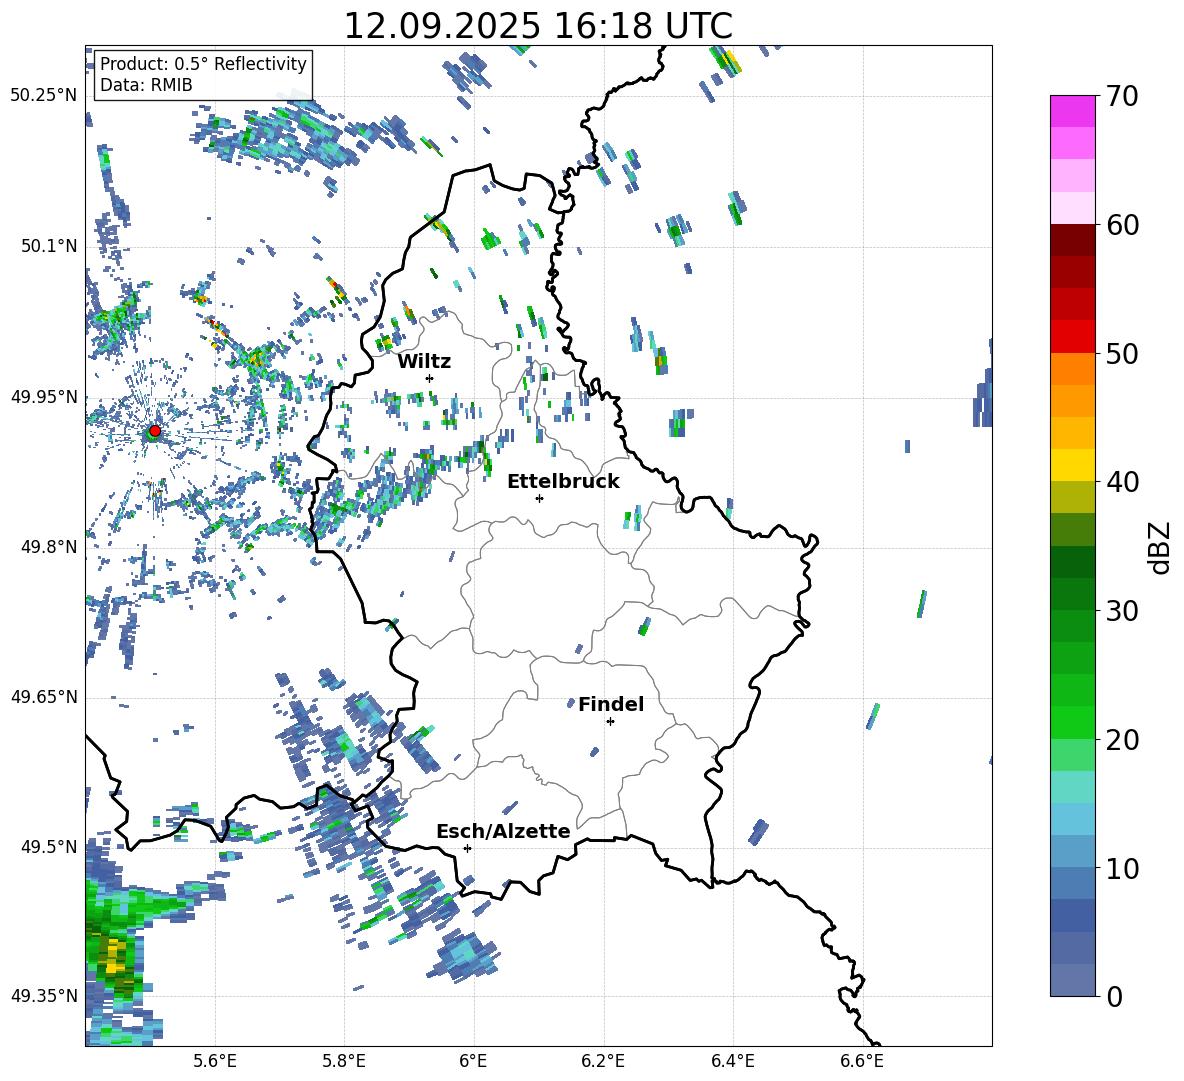Click the 6.2°E longitude label

pos(603,1062)
